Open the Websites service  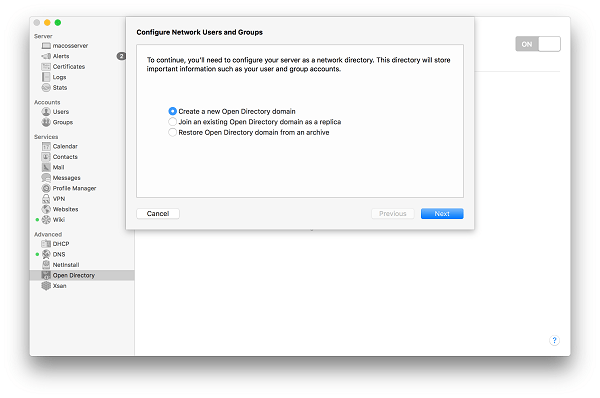point(65,209)
